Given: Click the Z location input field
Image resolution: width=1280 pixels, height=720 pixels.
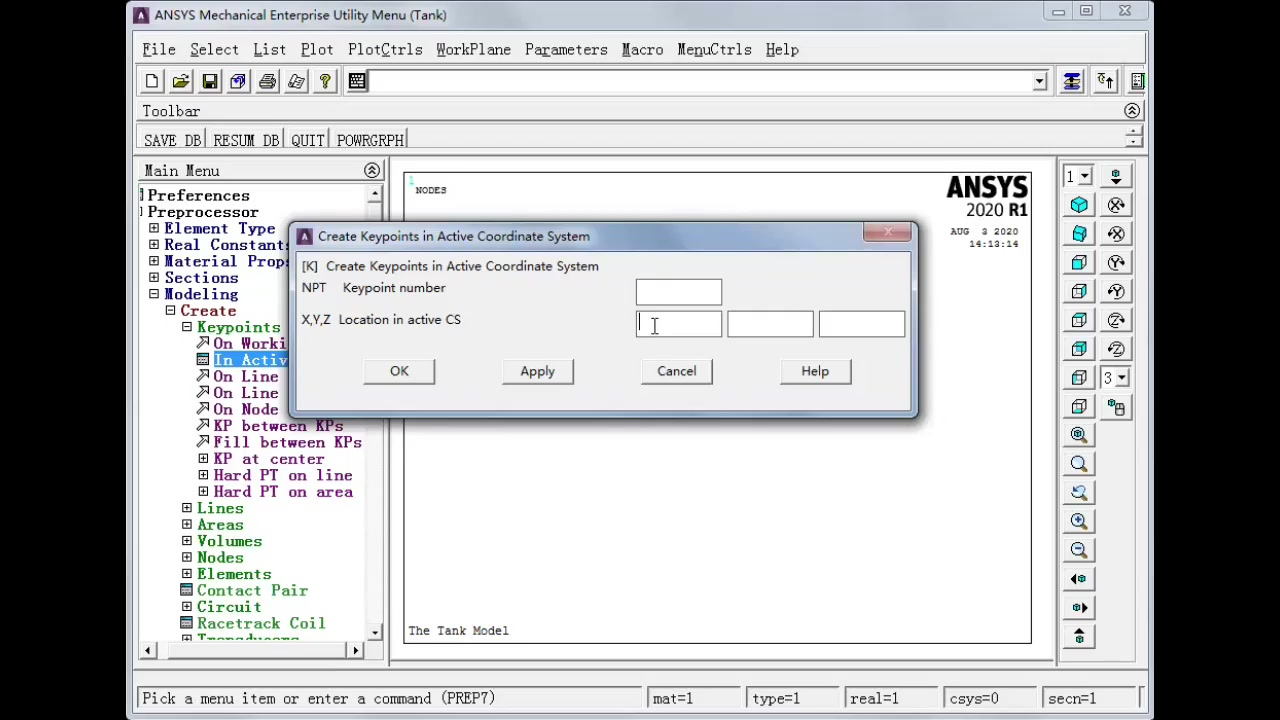Looking at the screenshot, I should [862, 324].
